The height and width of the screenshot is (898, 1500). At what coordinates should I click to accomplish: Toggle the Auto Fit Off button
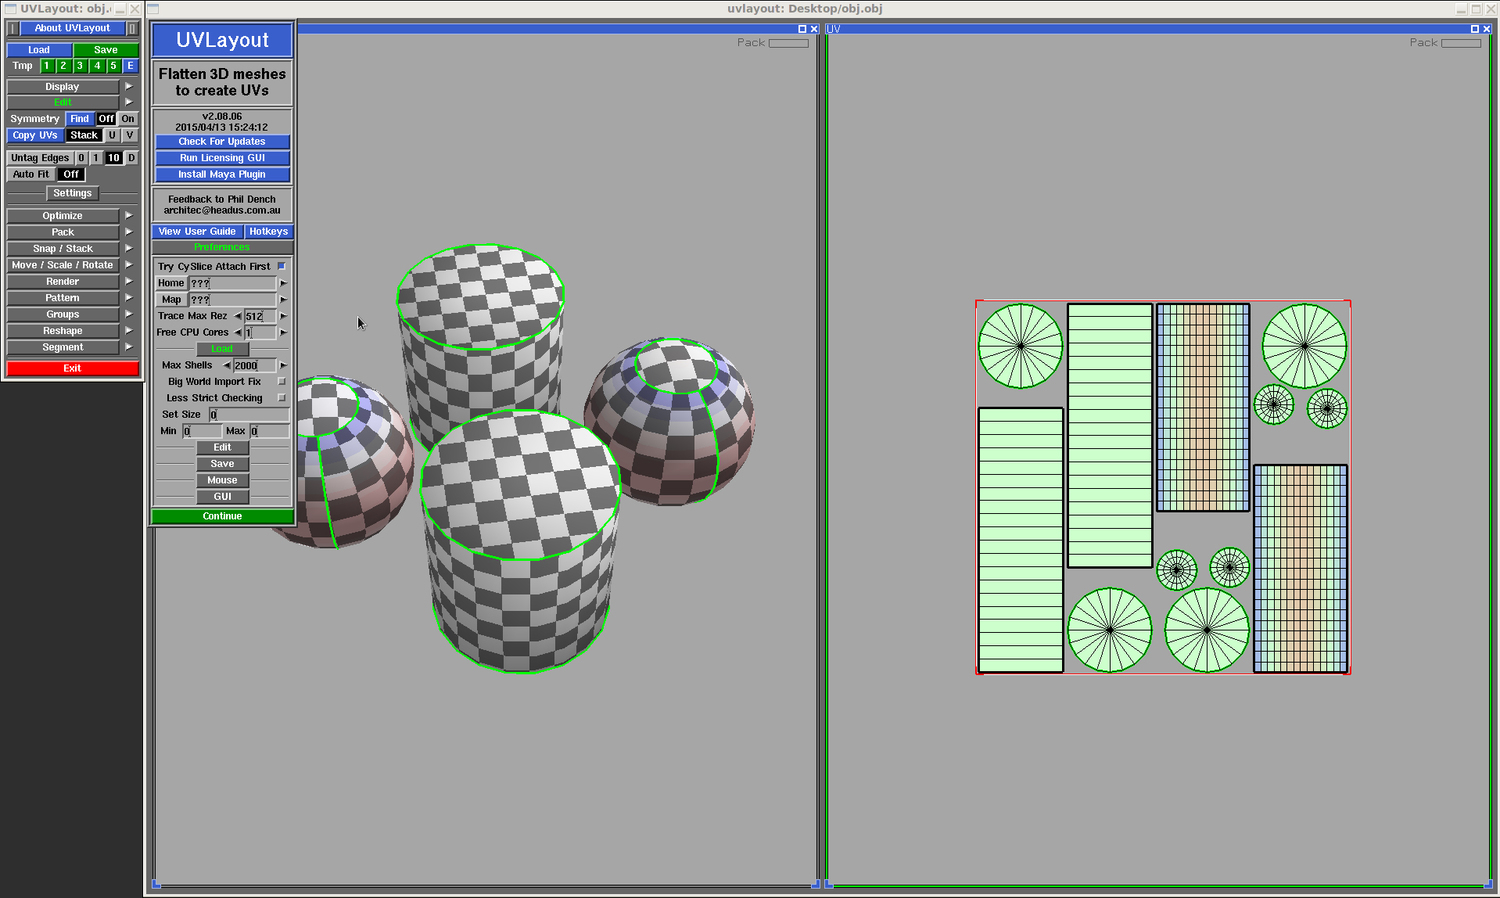point(71,174)
